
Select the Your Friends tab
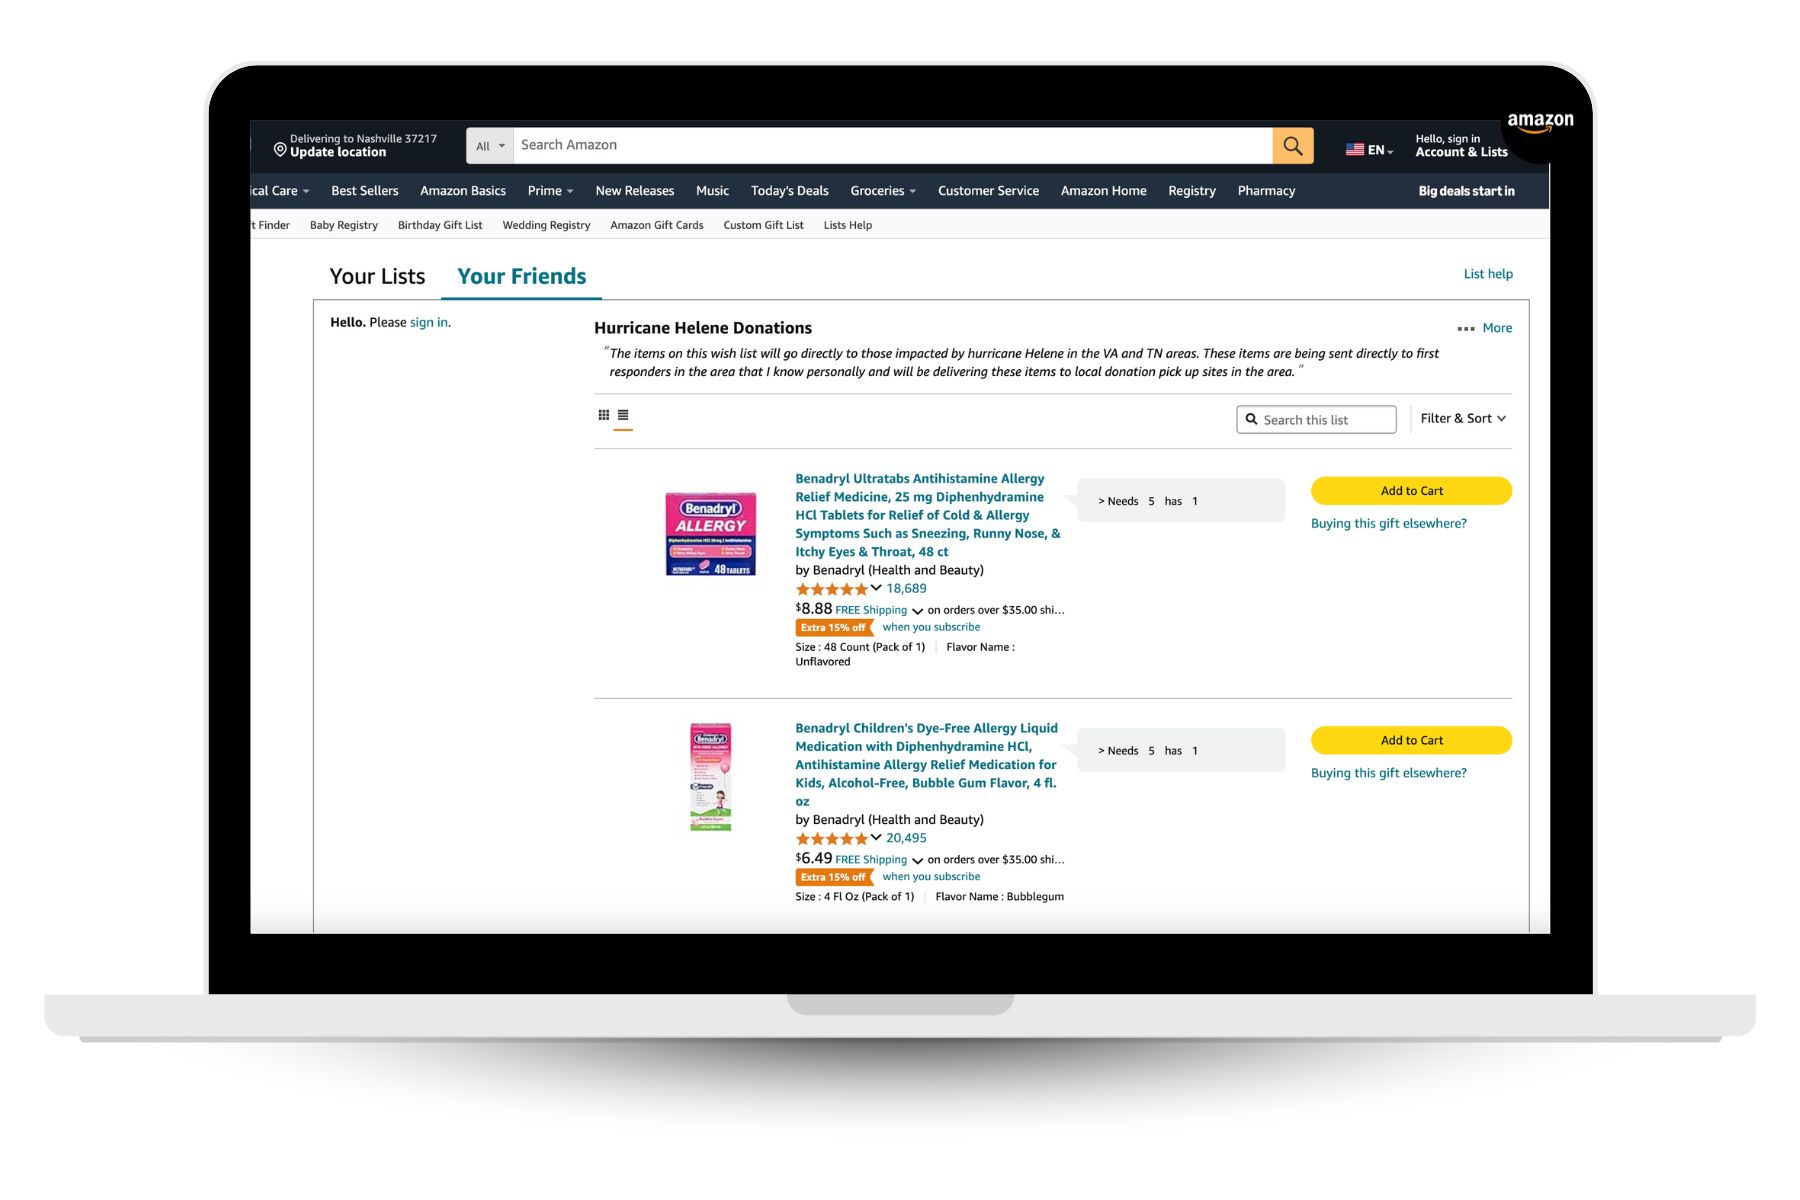pos(520,276)
